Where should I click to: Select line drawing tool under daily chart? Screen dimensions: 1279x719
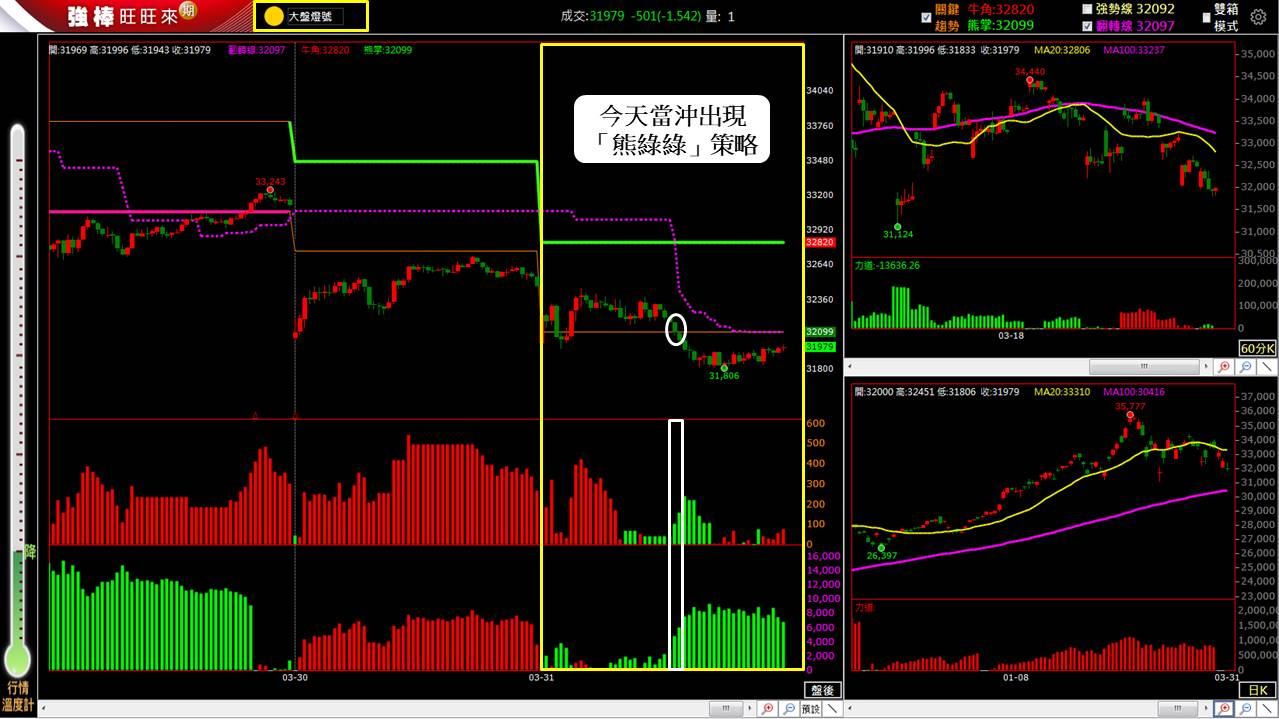coord(1268,708)
